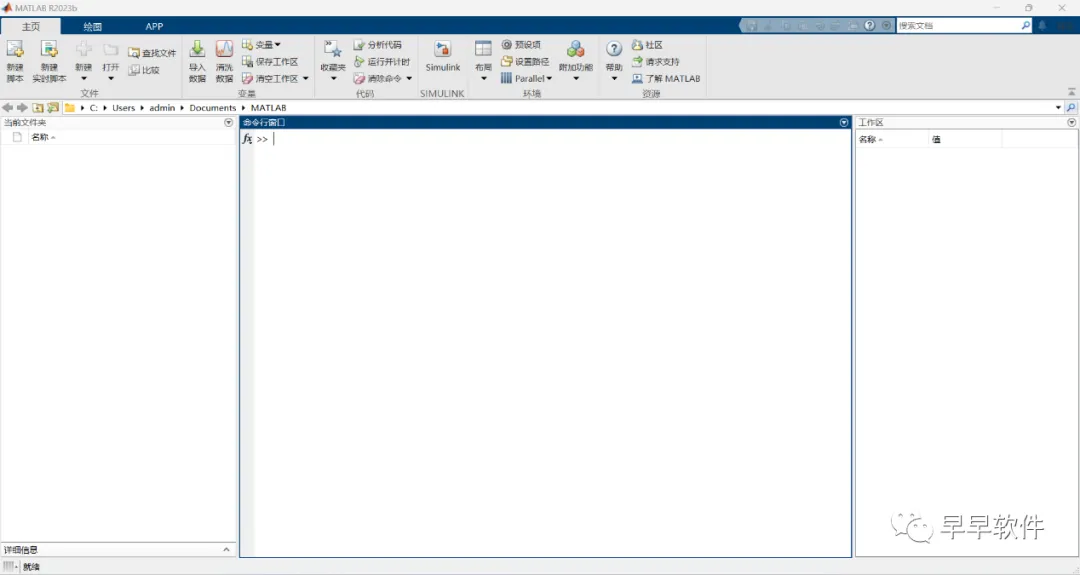The height and width of the screenshot is (575, 1080).
Task: Click MATLAB in the address path
Action: [x=269, y=107]
